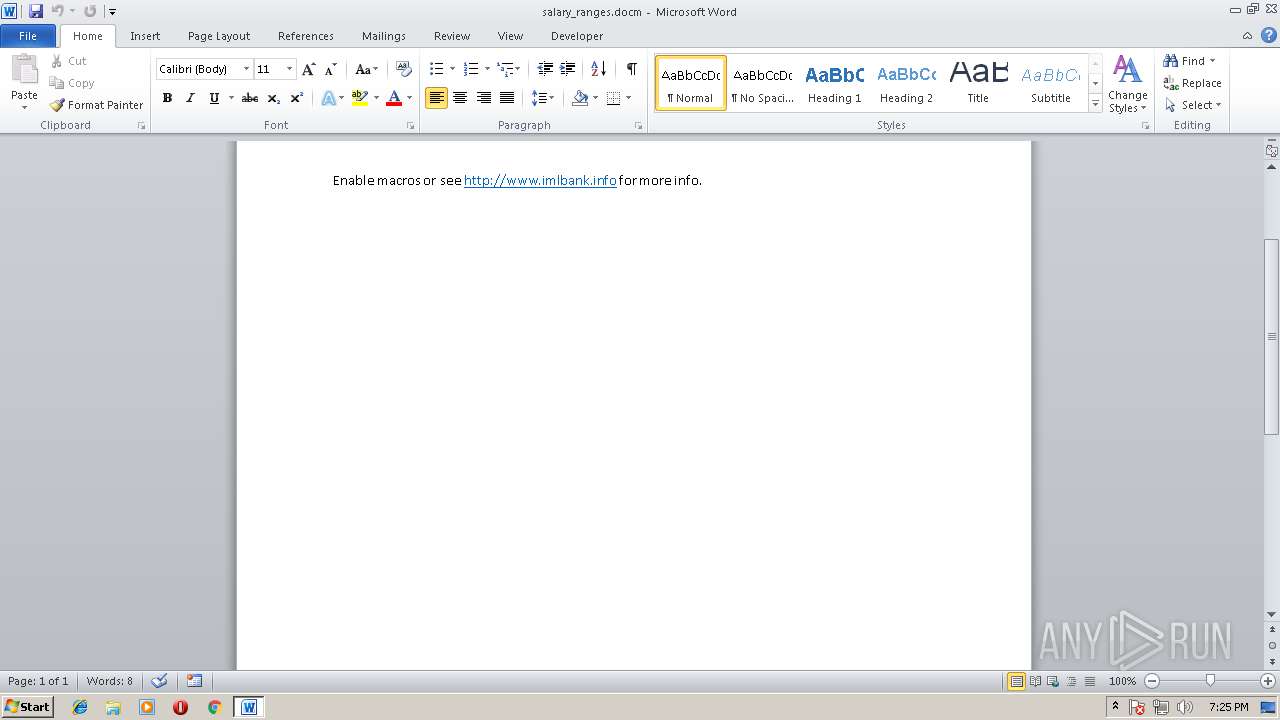Increase paragraph indent
The width and height of the screenshot is (1280, 720).
point(568,69)
